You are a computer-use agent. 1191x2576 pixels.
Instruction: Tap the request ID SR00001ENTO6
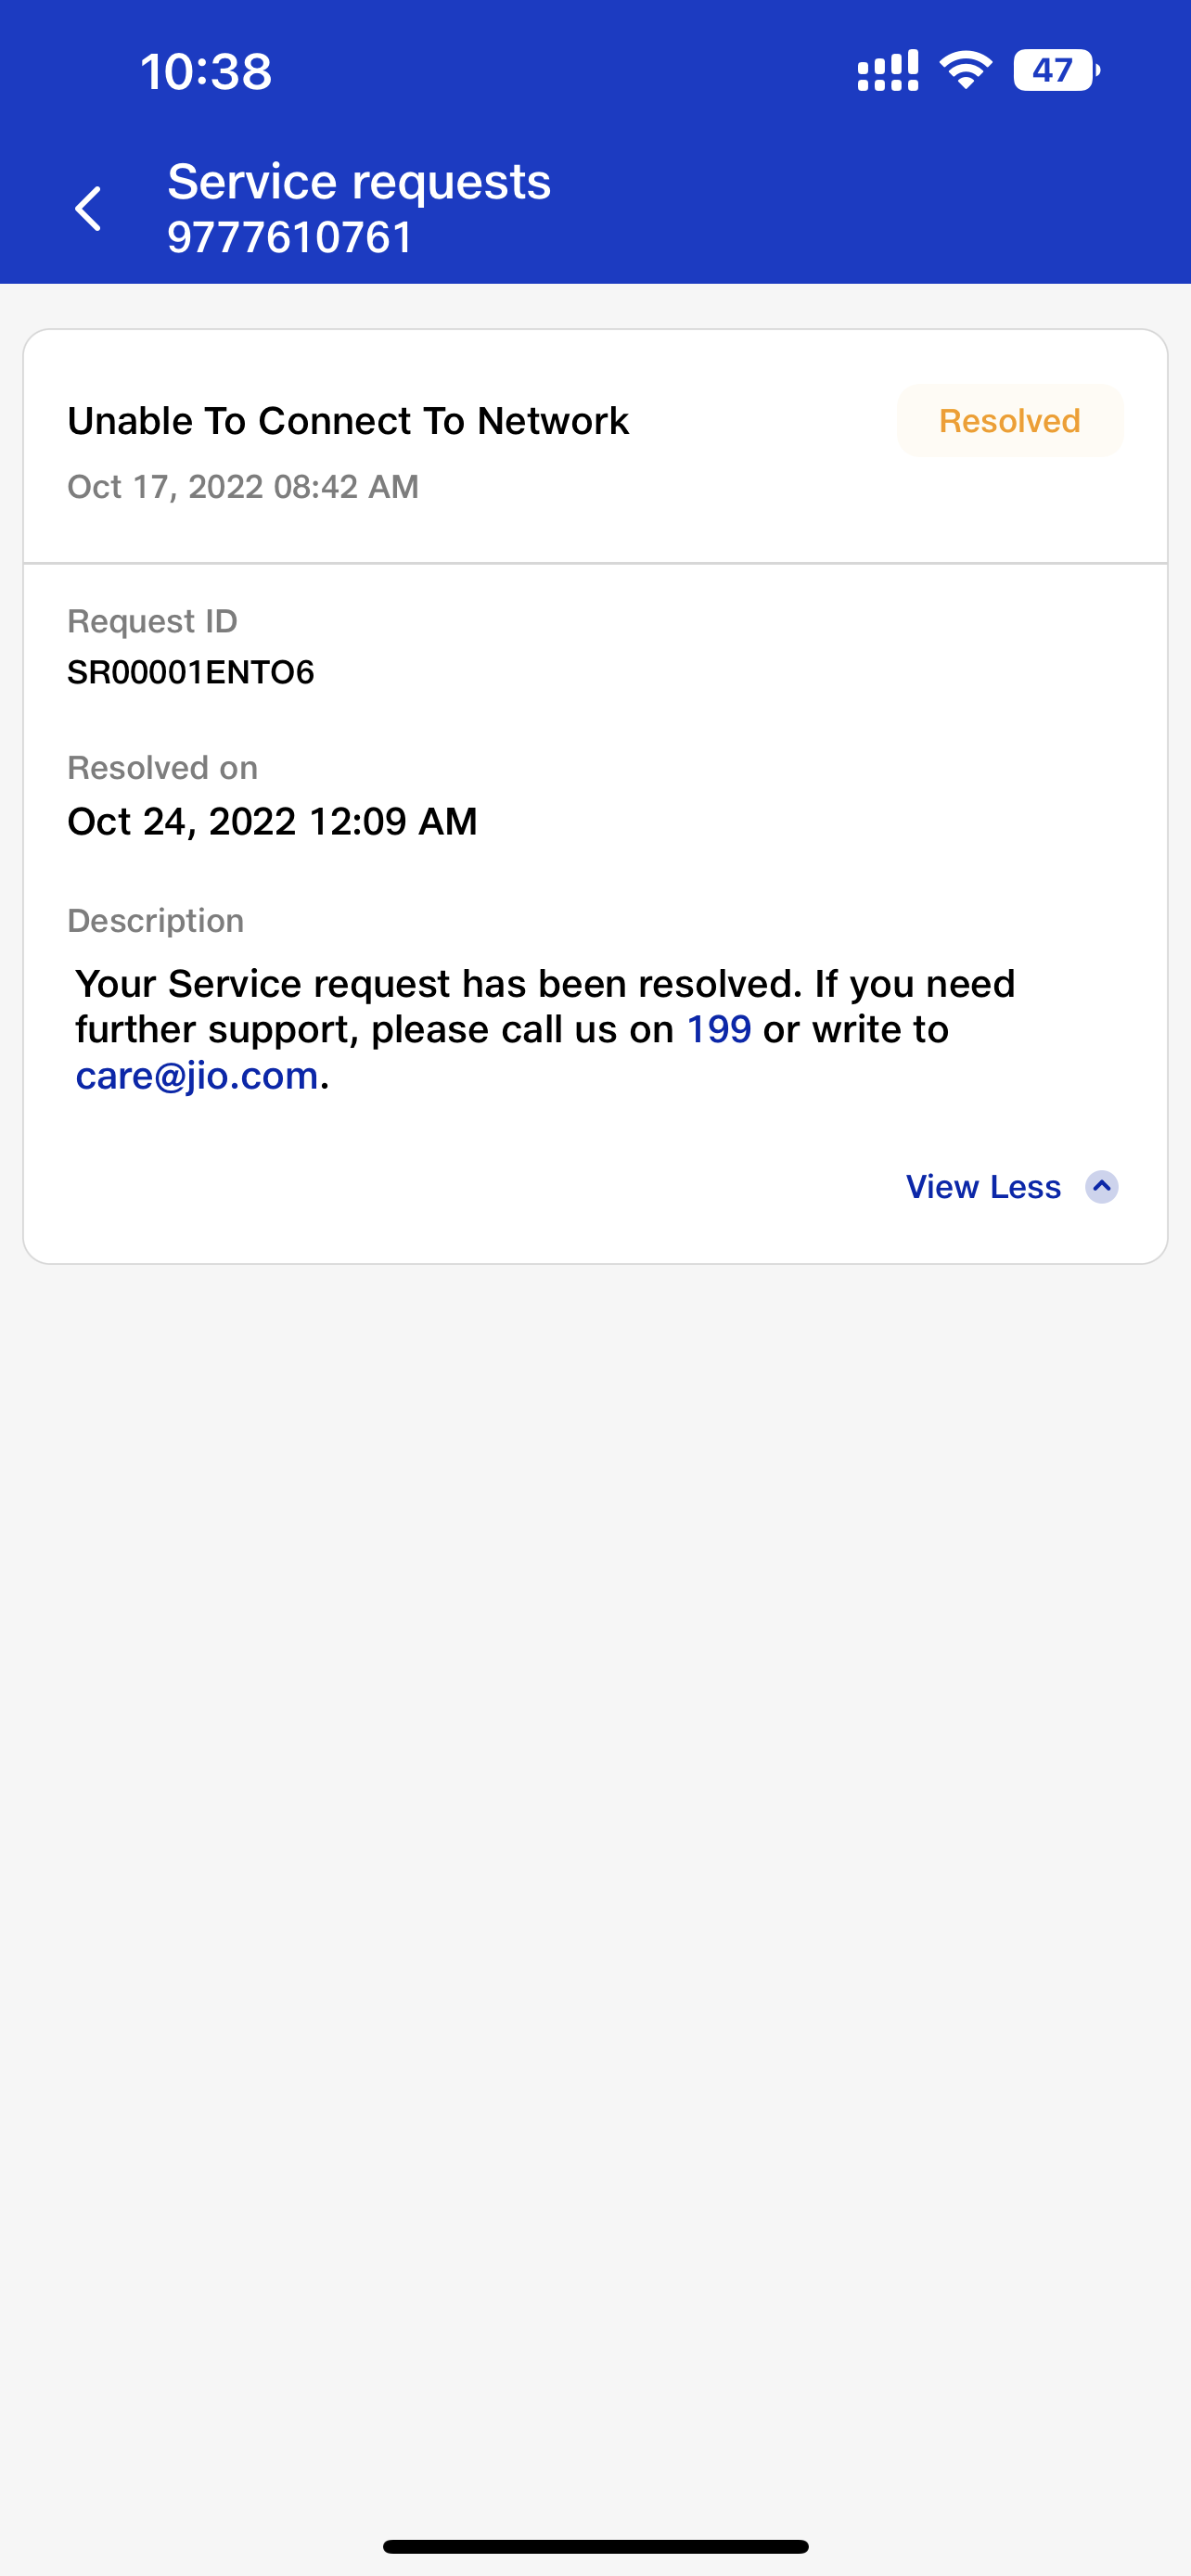point(191,672)
